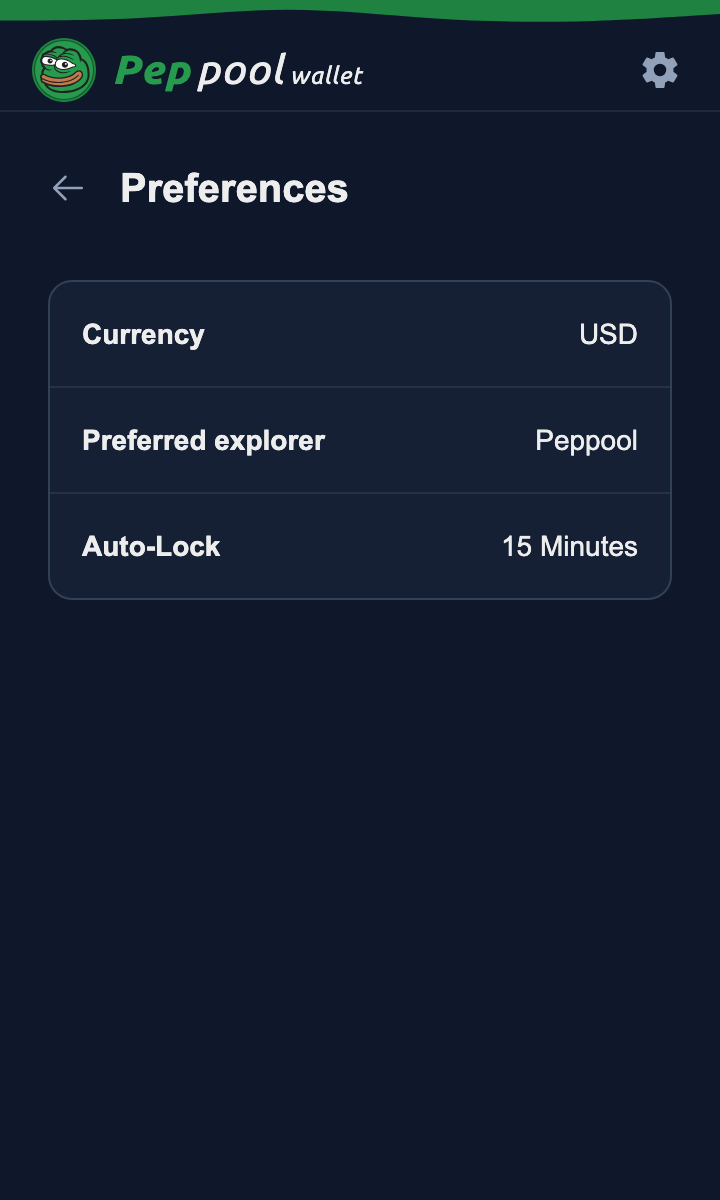Screen dimensions: 720x1200
Task: Open settings with the gear icon
Action: tap(660, 70)
